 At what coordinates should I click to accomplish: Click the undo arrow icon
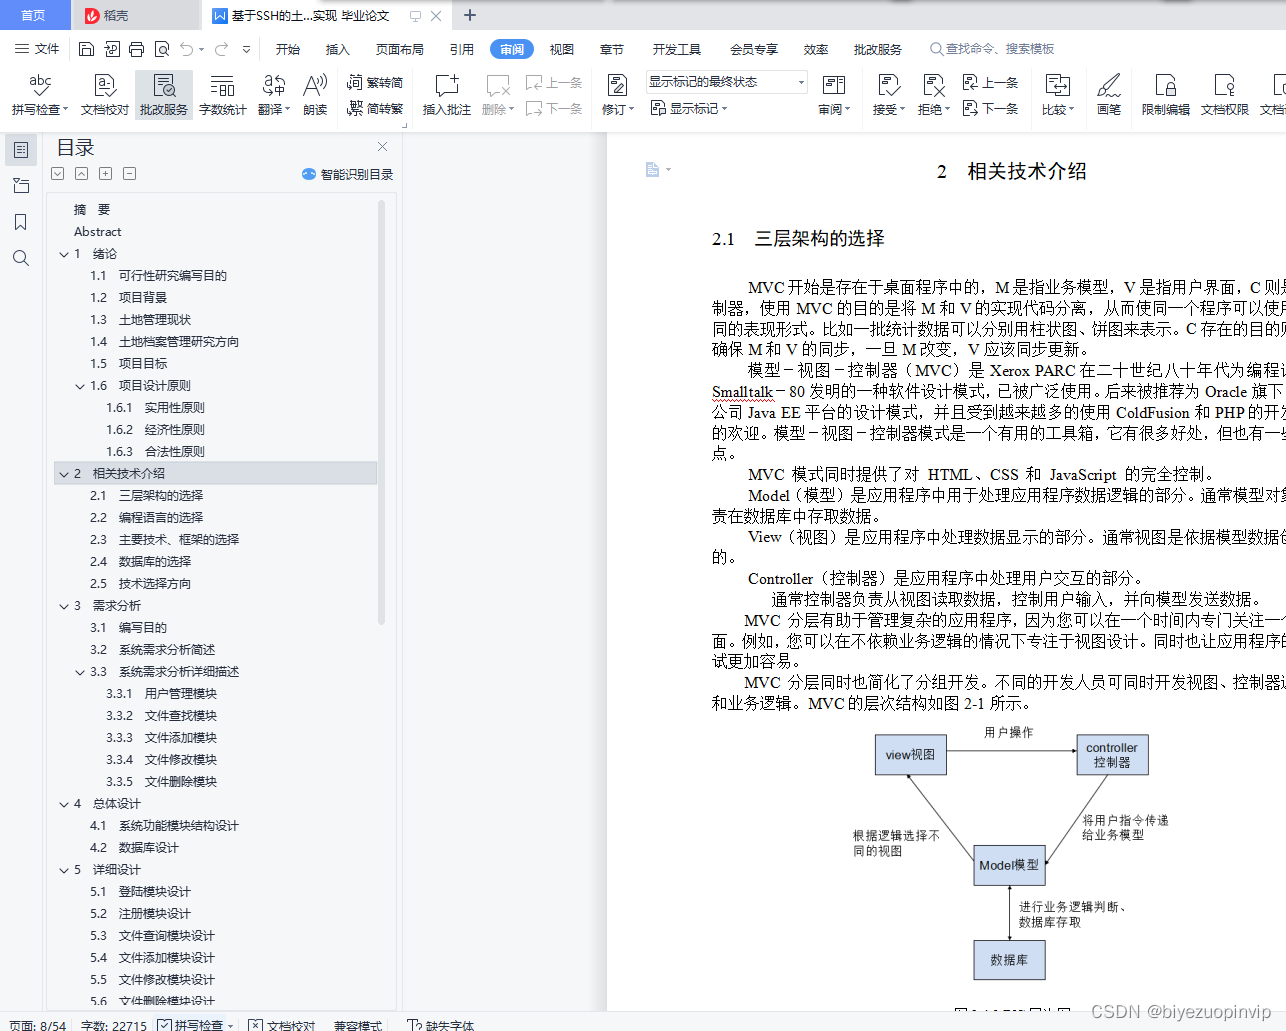[186, 49]
